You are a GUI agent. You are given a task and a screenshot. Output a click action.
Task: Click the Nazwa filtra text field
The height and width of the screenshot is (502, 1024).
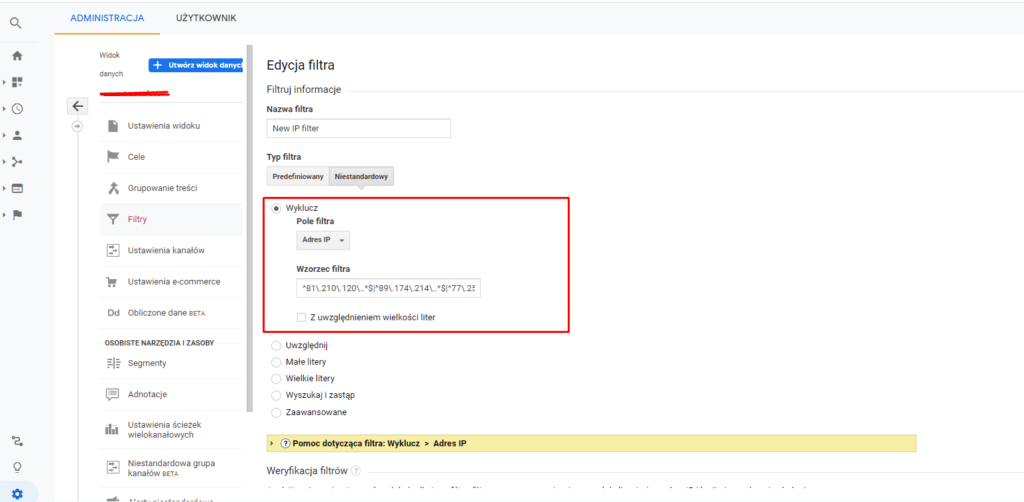coord(359,128)
